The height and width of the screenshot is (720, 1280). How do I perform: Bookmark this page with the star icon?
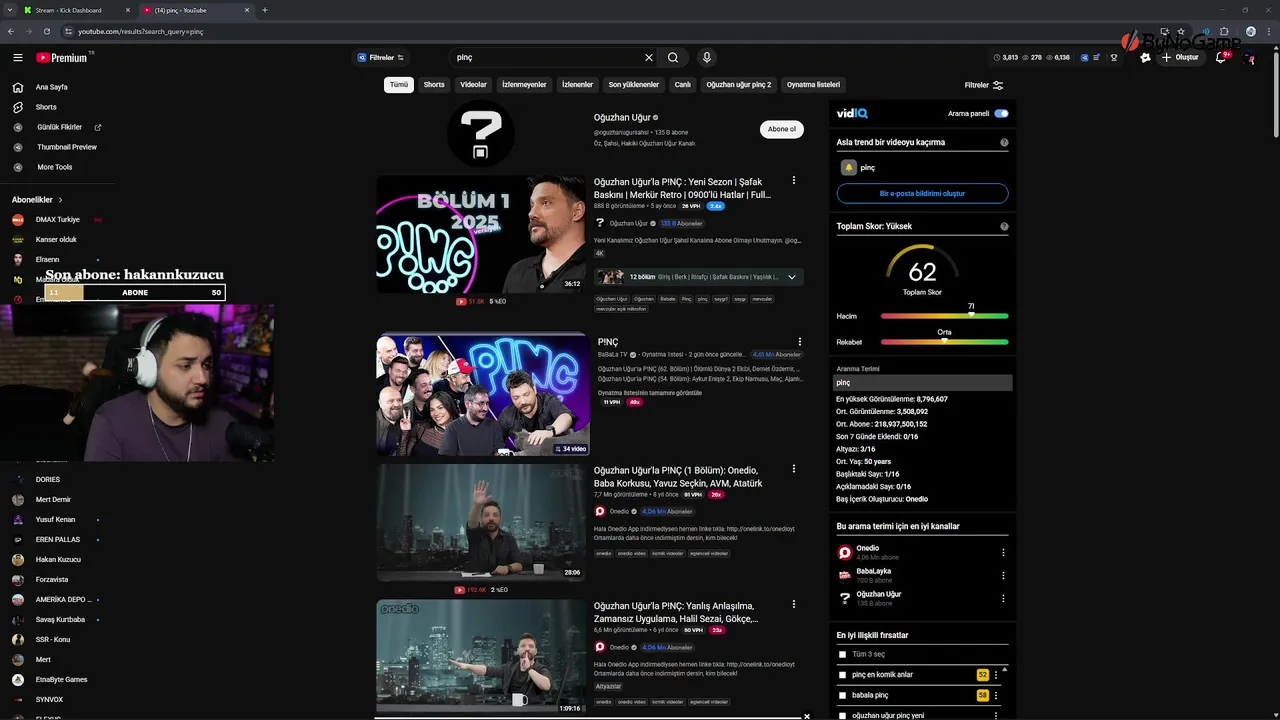click(1181, 31)
